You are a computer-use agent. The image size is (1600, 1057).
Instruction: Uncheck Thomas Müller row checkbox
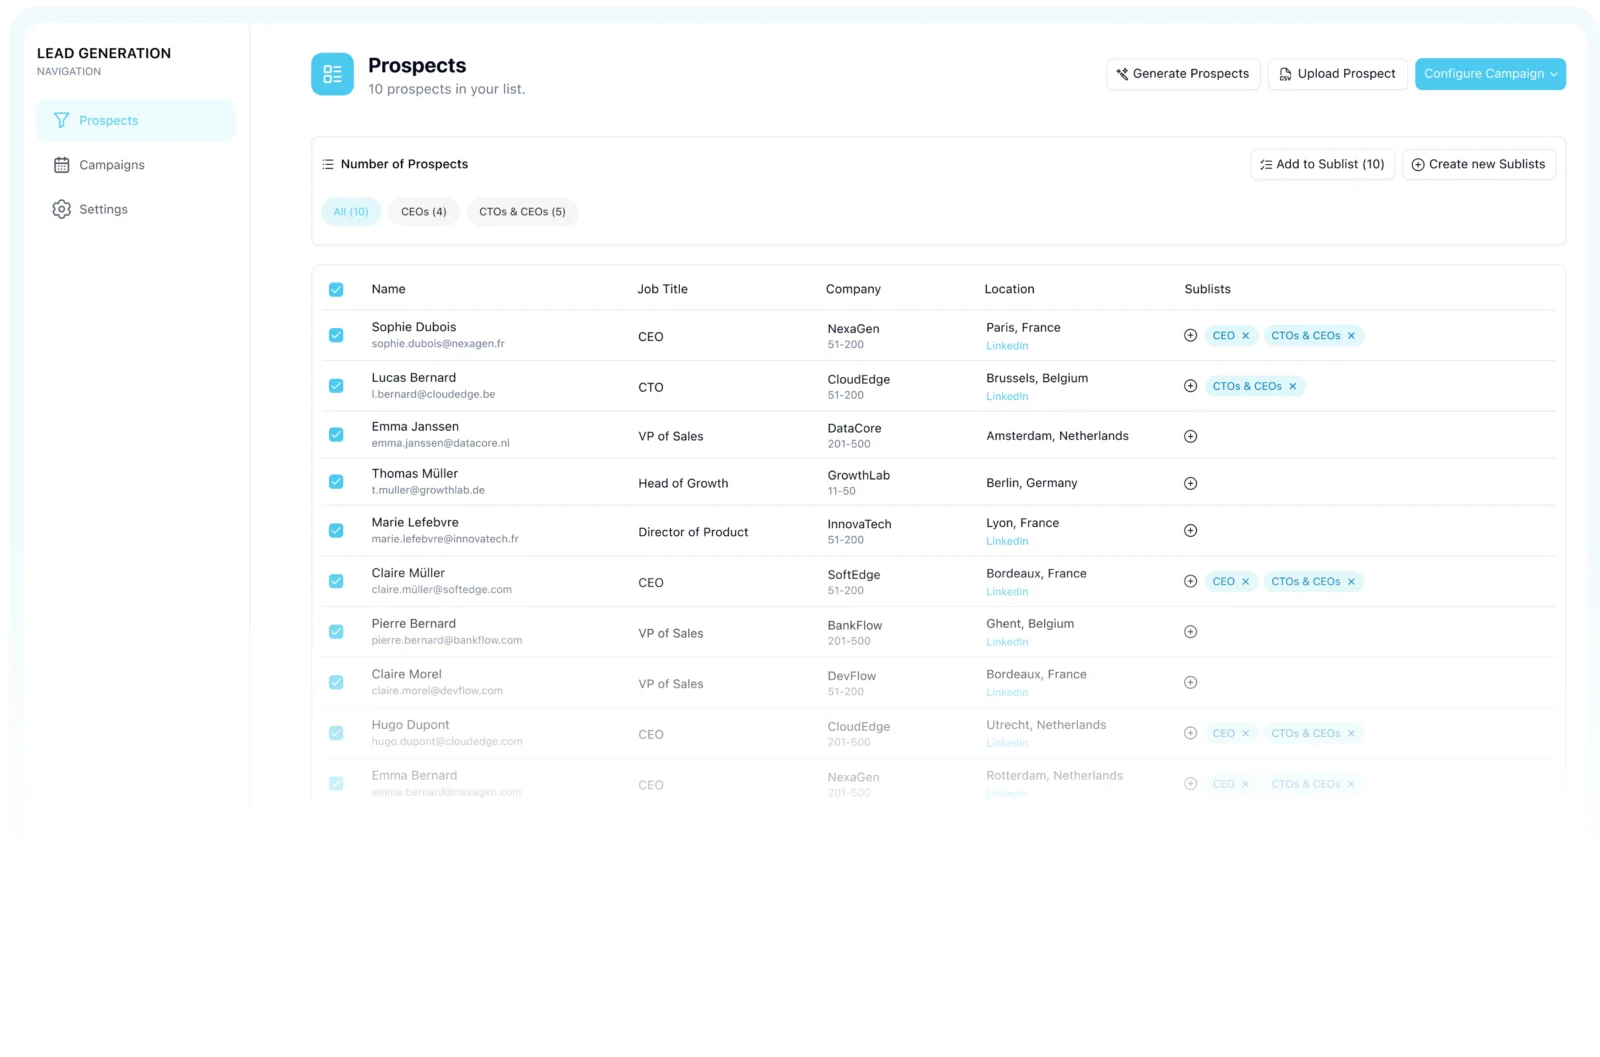coord(336,482)
